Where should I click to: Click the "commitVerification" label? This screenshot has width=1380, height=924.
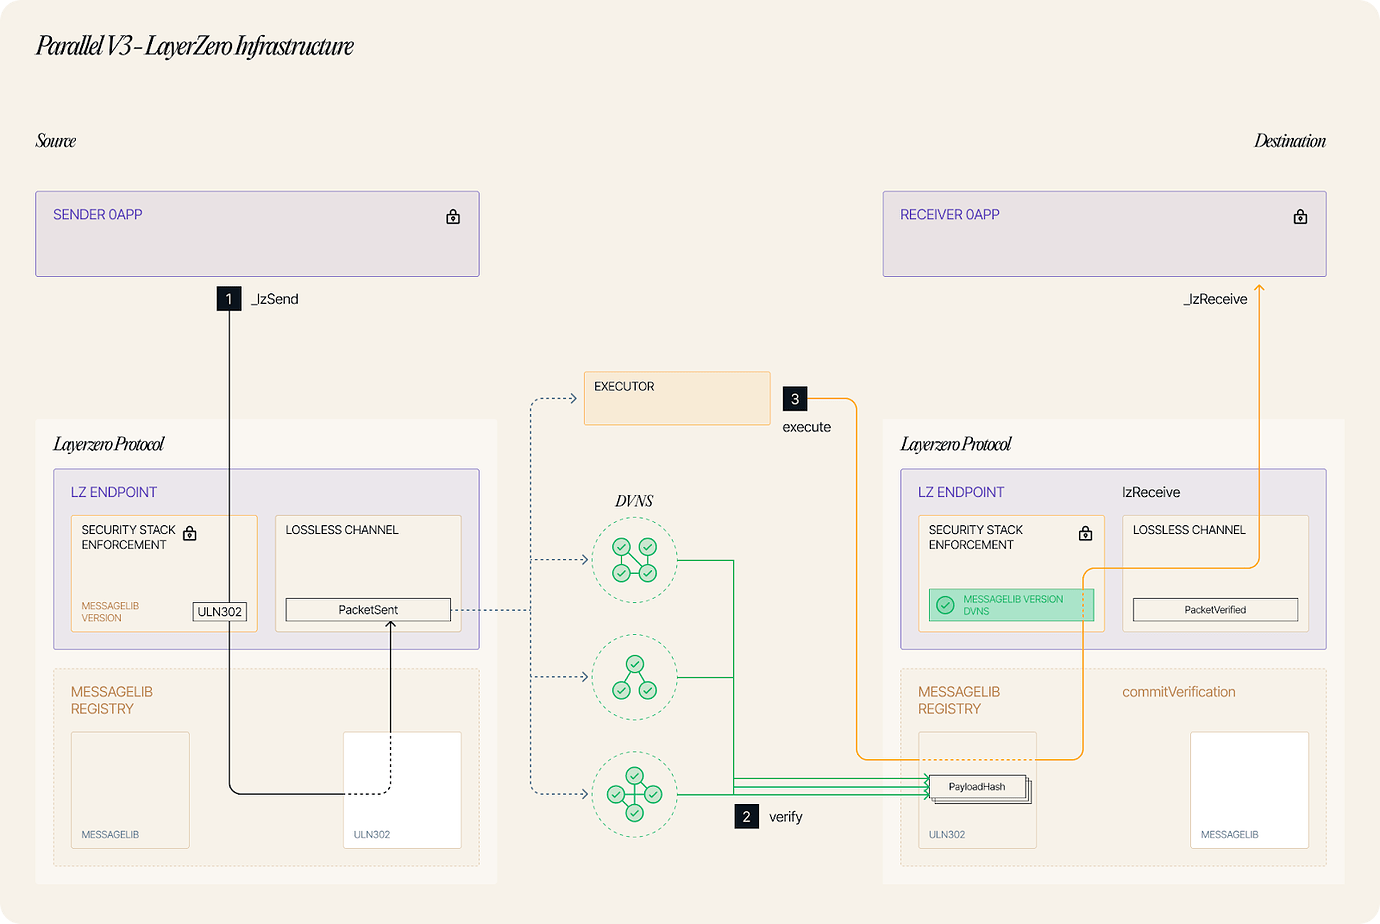(x=1179, y=692)
